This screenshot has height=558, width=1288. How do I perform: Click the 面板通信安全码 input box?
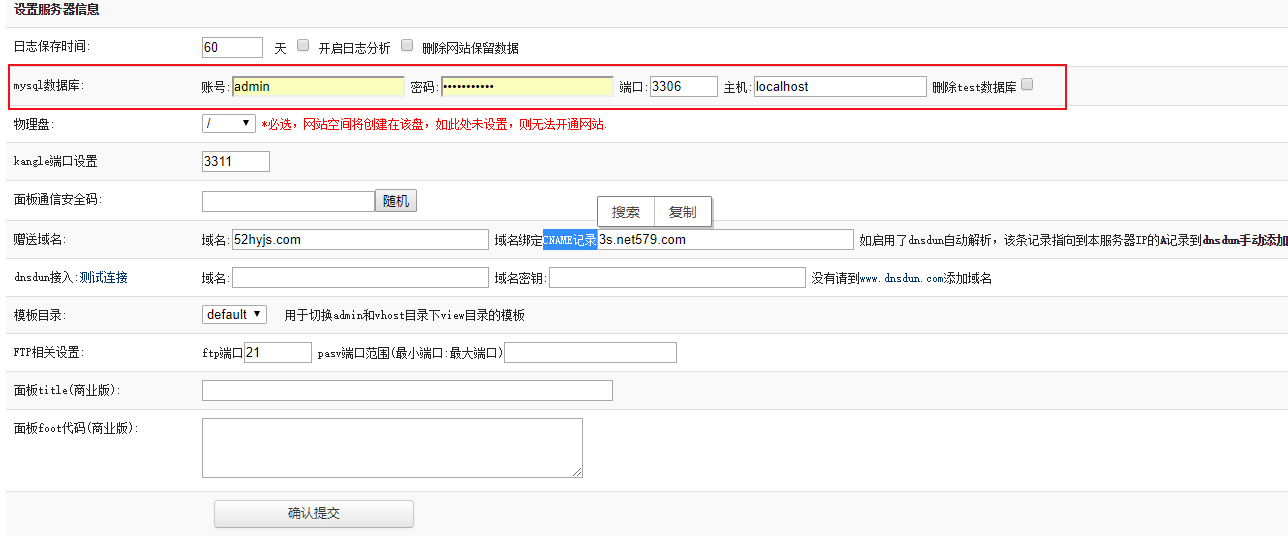(288, 201)
